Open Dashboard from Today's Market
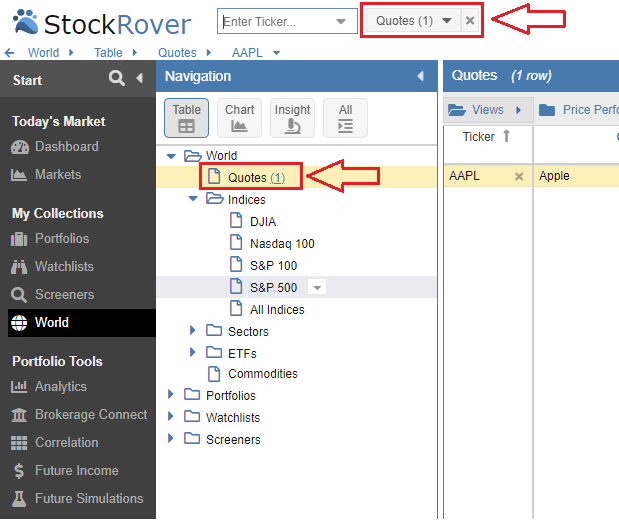This screenshot has width=619, height=522. coord(66,146)
